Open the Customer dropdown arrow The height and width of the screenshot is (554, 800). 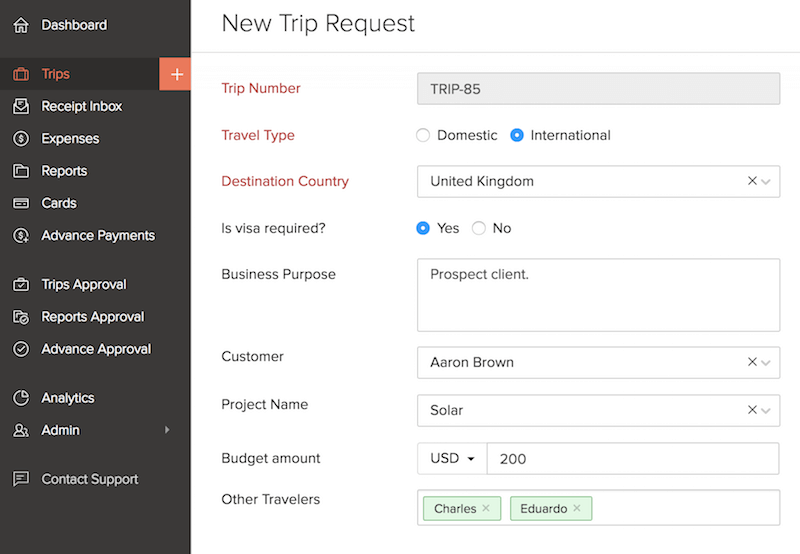[x=766, y=363]
